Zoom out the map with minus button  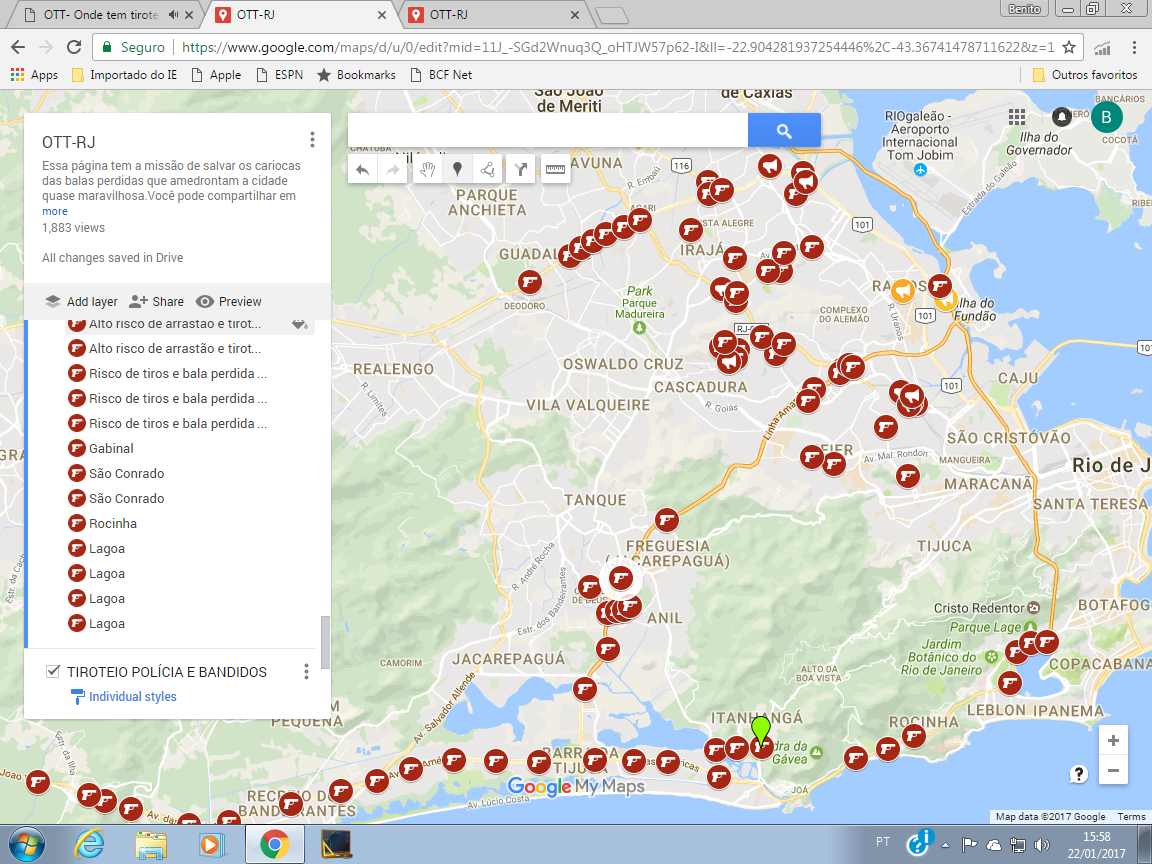coord(1113,770)
